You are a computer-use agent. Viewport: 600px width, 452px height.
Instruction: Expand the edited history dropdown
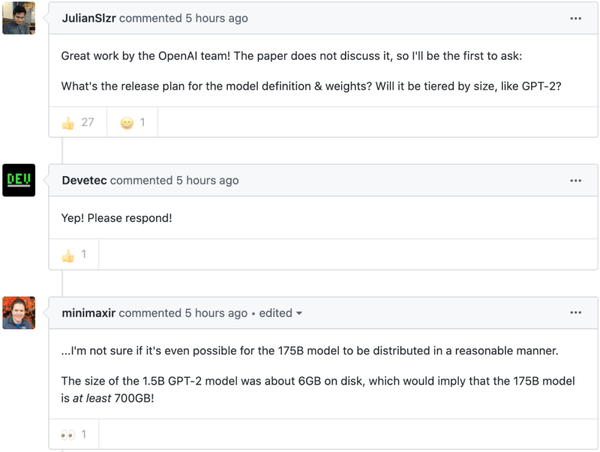(x=280, y=313)
